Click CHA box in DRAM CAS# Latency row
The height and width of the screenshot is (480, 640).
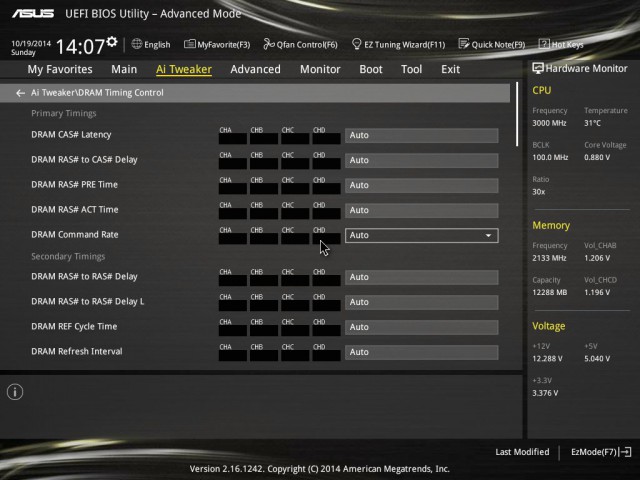(x=233, y=138)
